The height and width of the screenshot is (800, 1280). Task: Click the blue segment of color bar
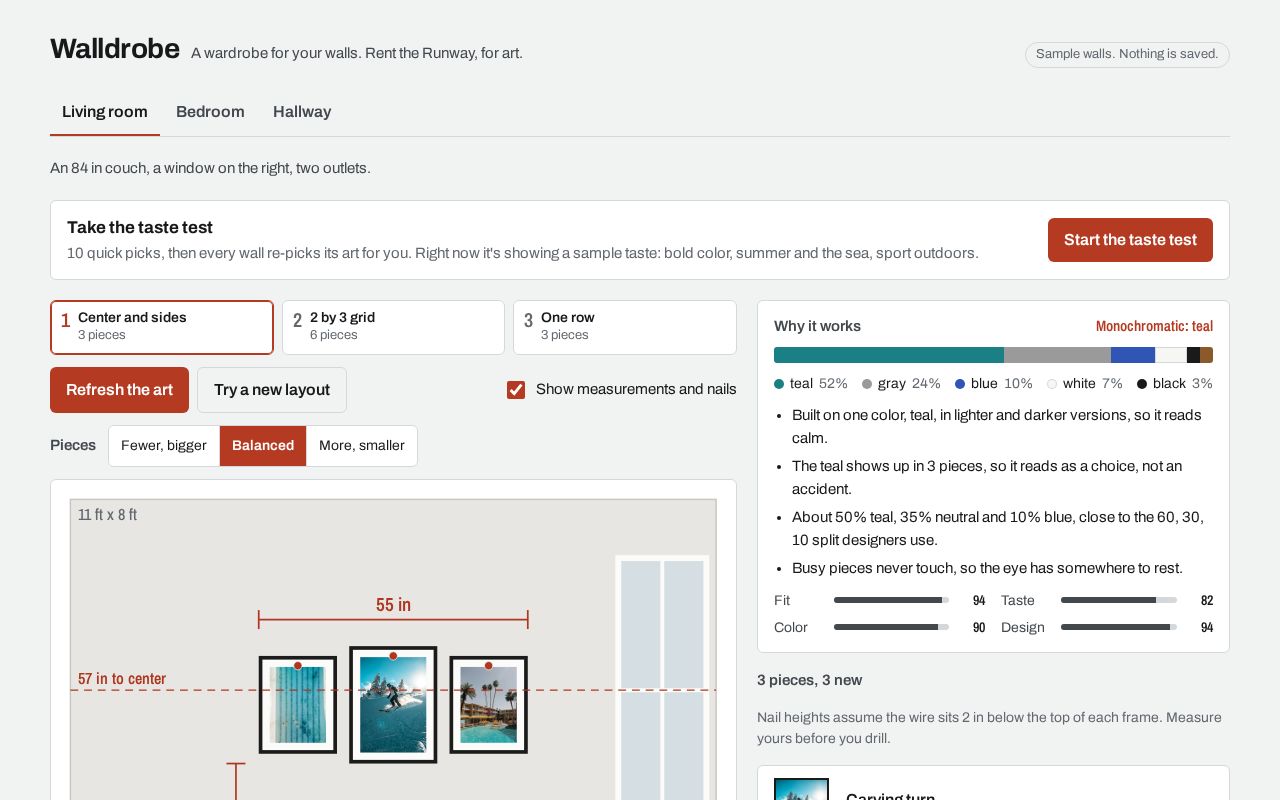pyautogui.click(x=1133, y=355)
